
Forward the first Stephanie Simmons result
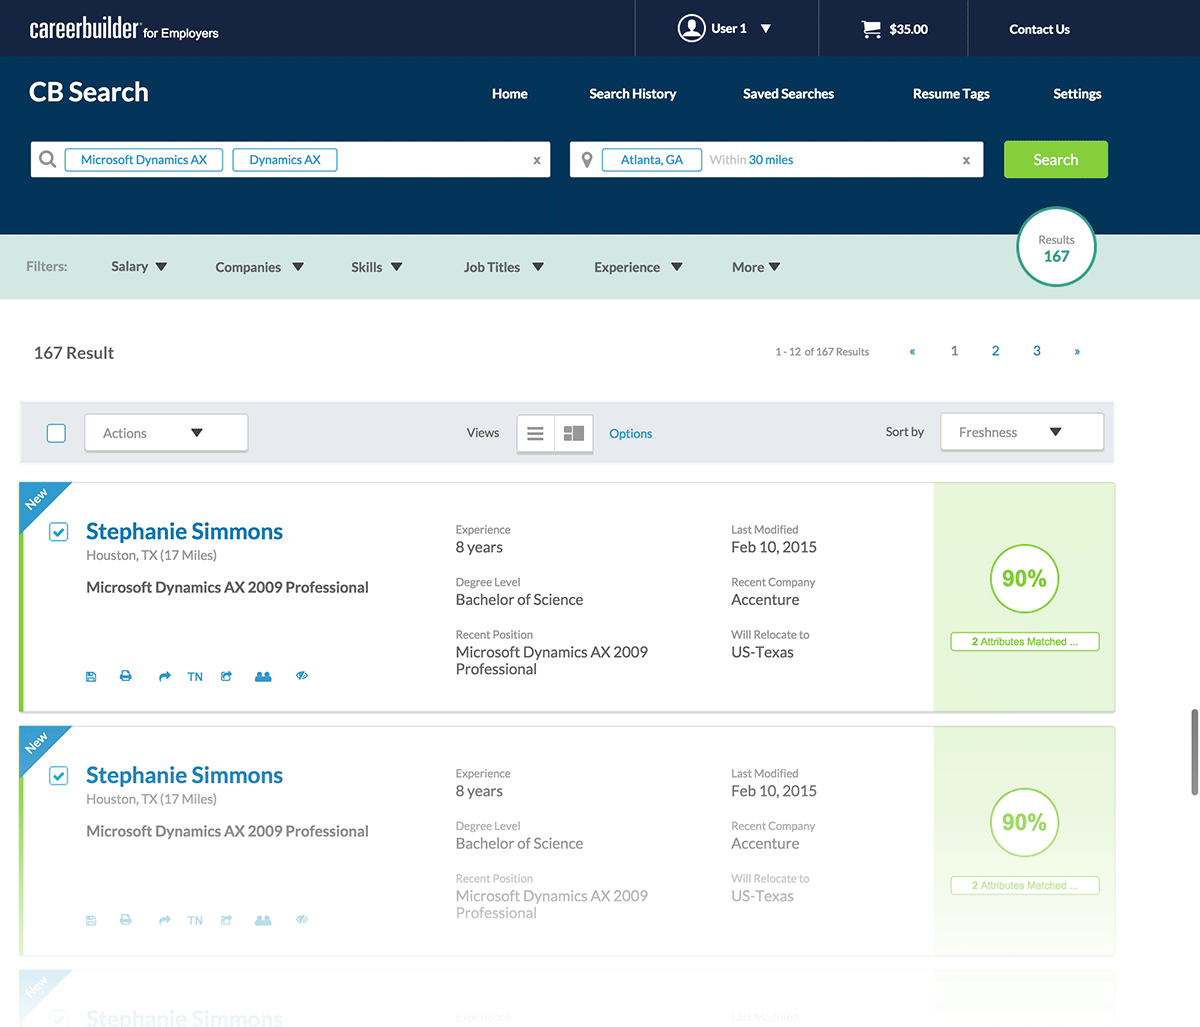click(x=164, y=677)
